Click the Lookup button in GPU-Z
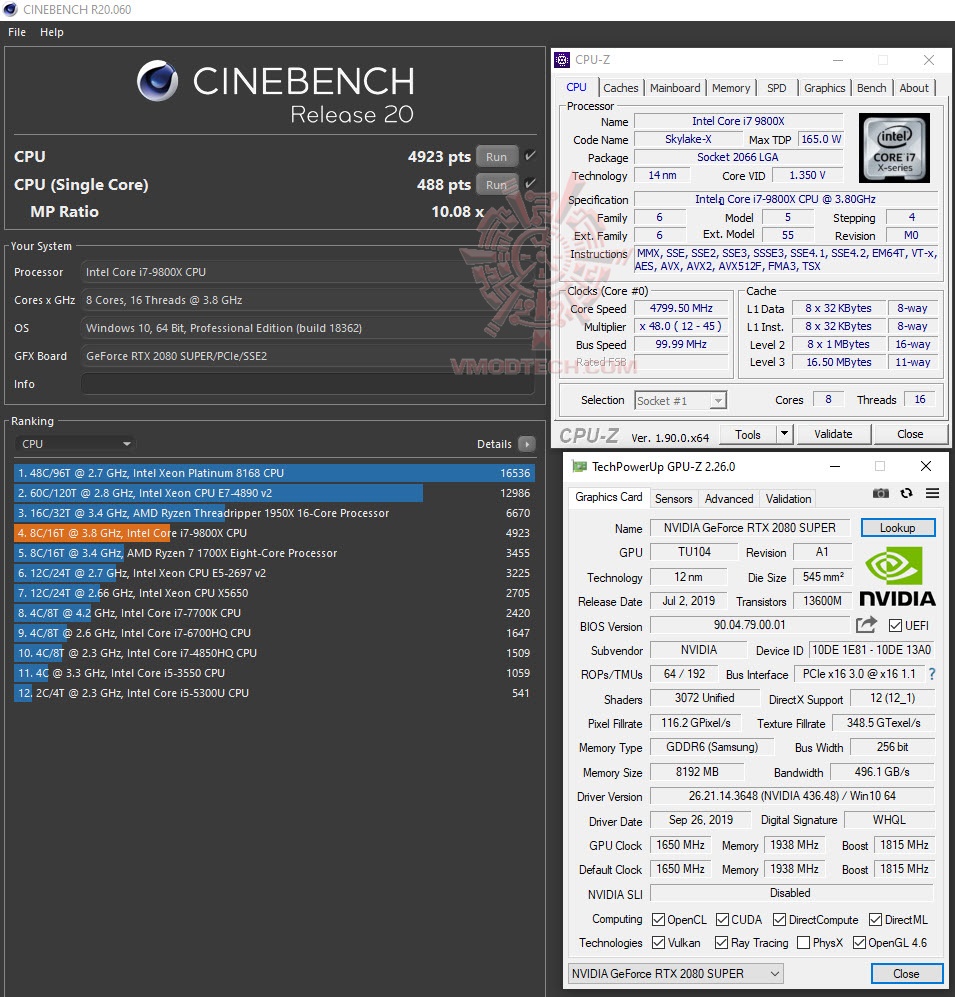Screen dimensions: 955x997 click(x=897, y=528)
